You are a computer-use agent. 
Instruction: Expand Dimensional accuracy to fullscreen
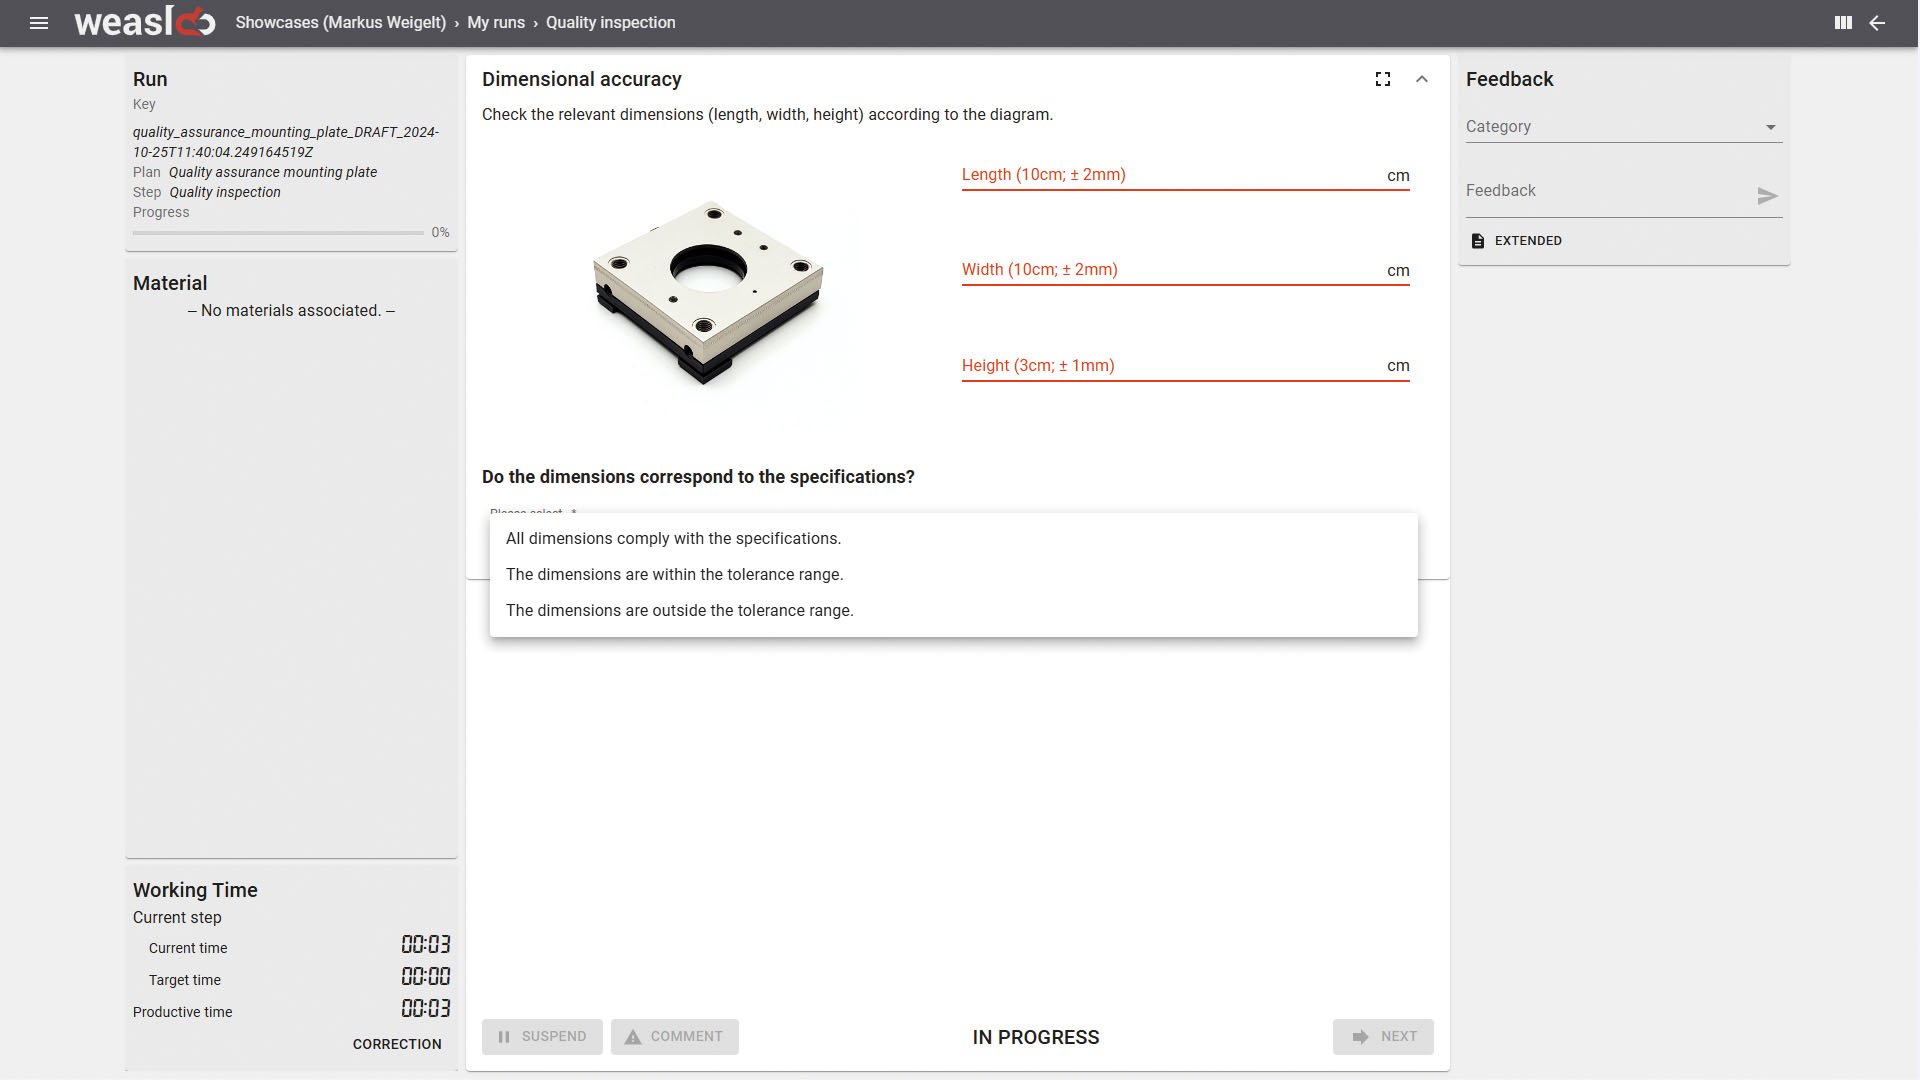tap(1383, 79)
